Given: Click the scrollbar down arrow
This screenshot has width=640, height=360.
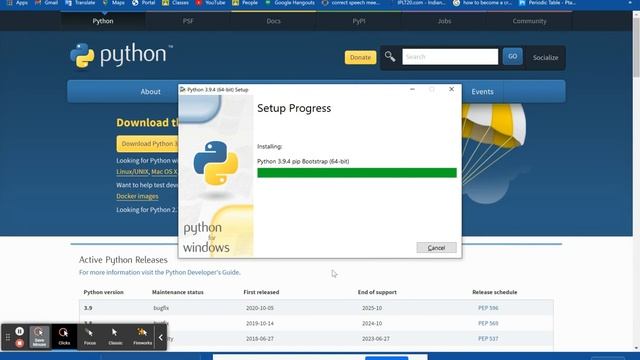Looking at the screenshot, I should [x=636, y=348].
